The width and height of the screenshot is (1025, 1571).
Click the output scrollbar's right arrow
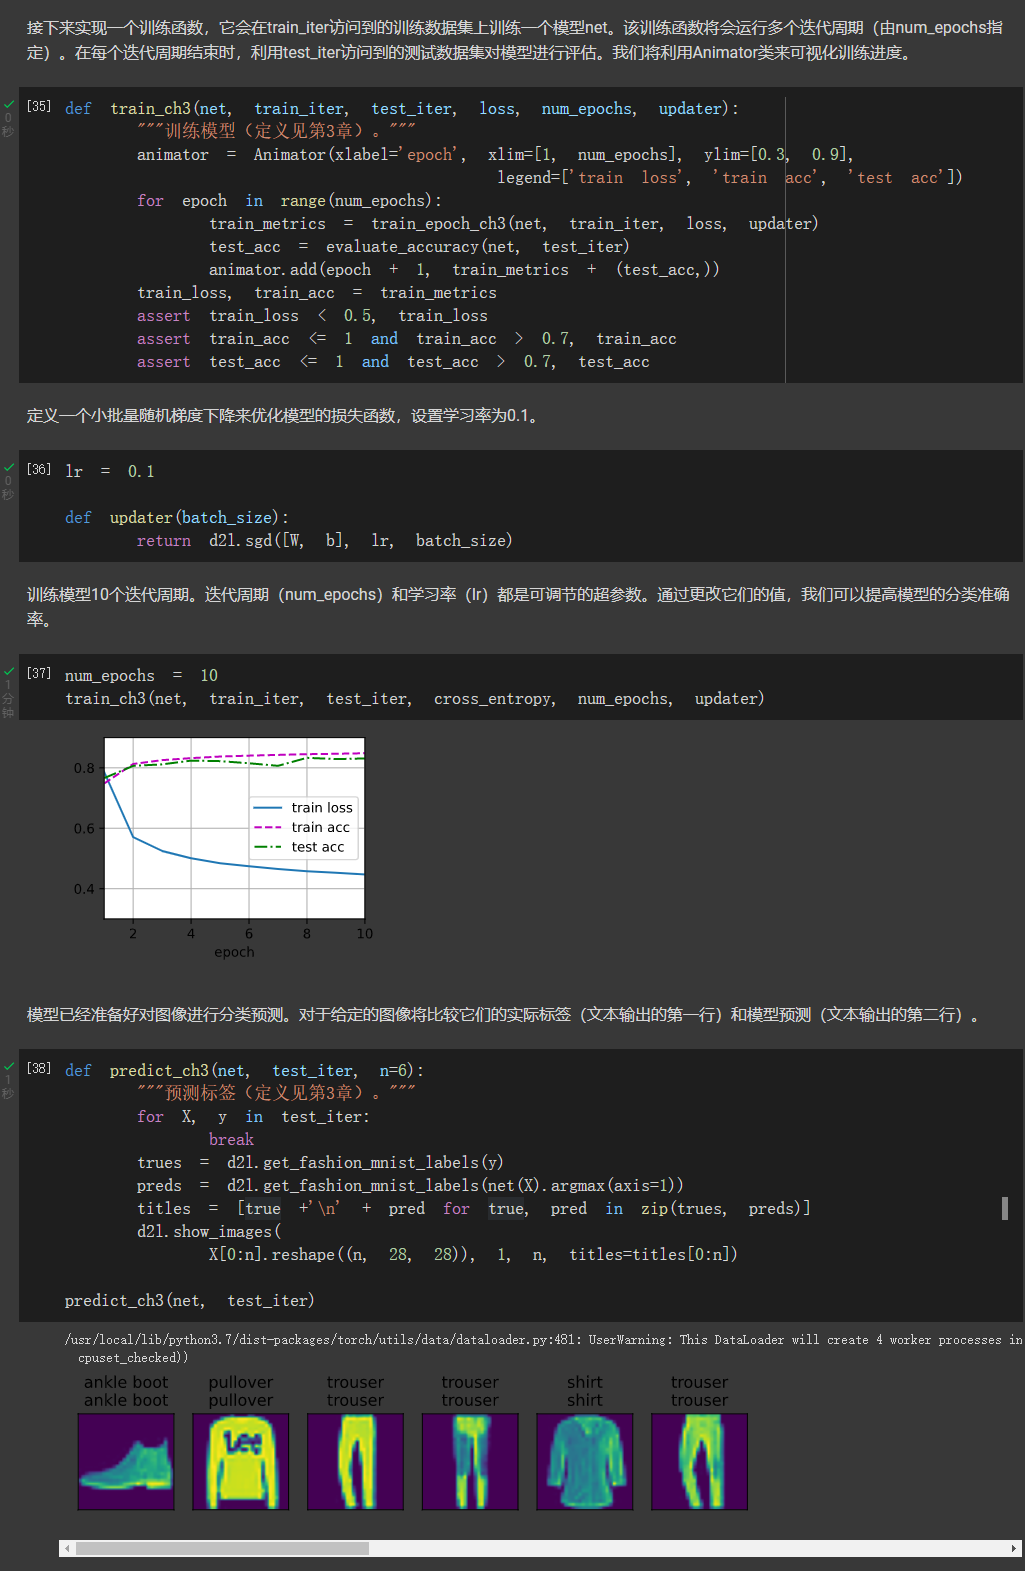pos(1013,1548)
